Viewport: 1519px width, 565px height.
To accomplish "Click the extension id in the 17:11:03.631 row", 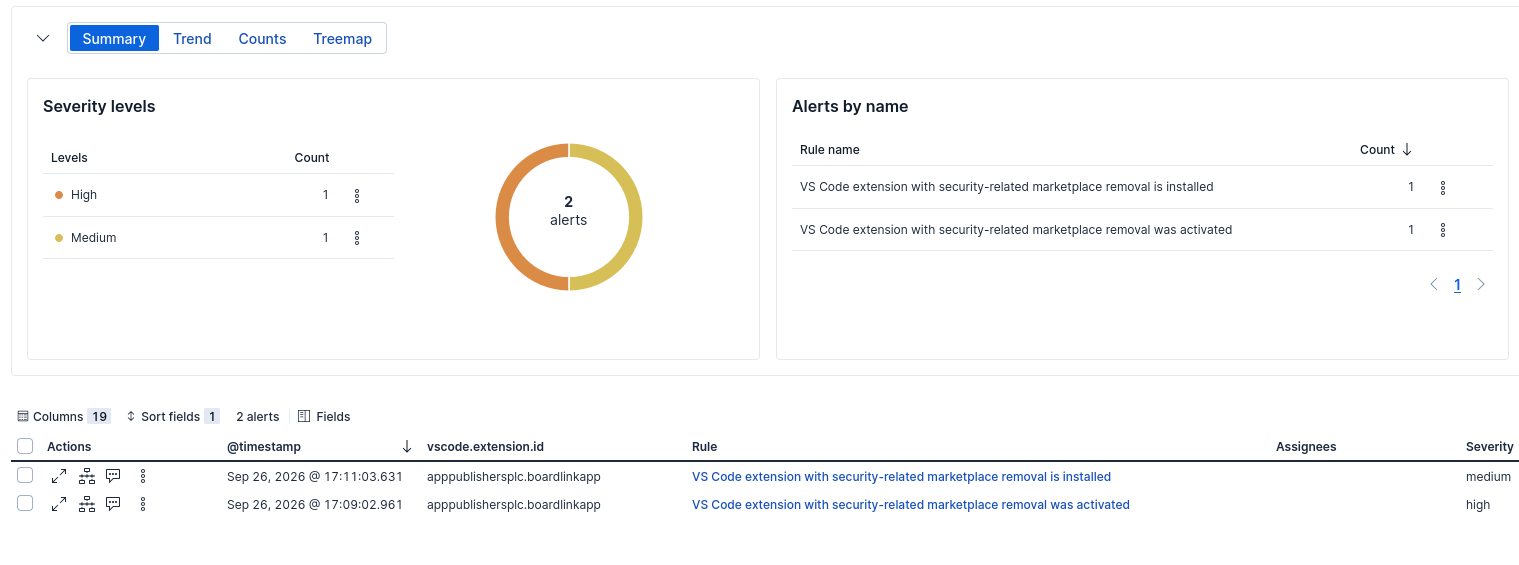I will [x=514, y=477].
